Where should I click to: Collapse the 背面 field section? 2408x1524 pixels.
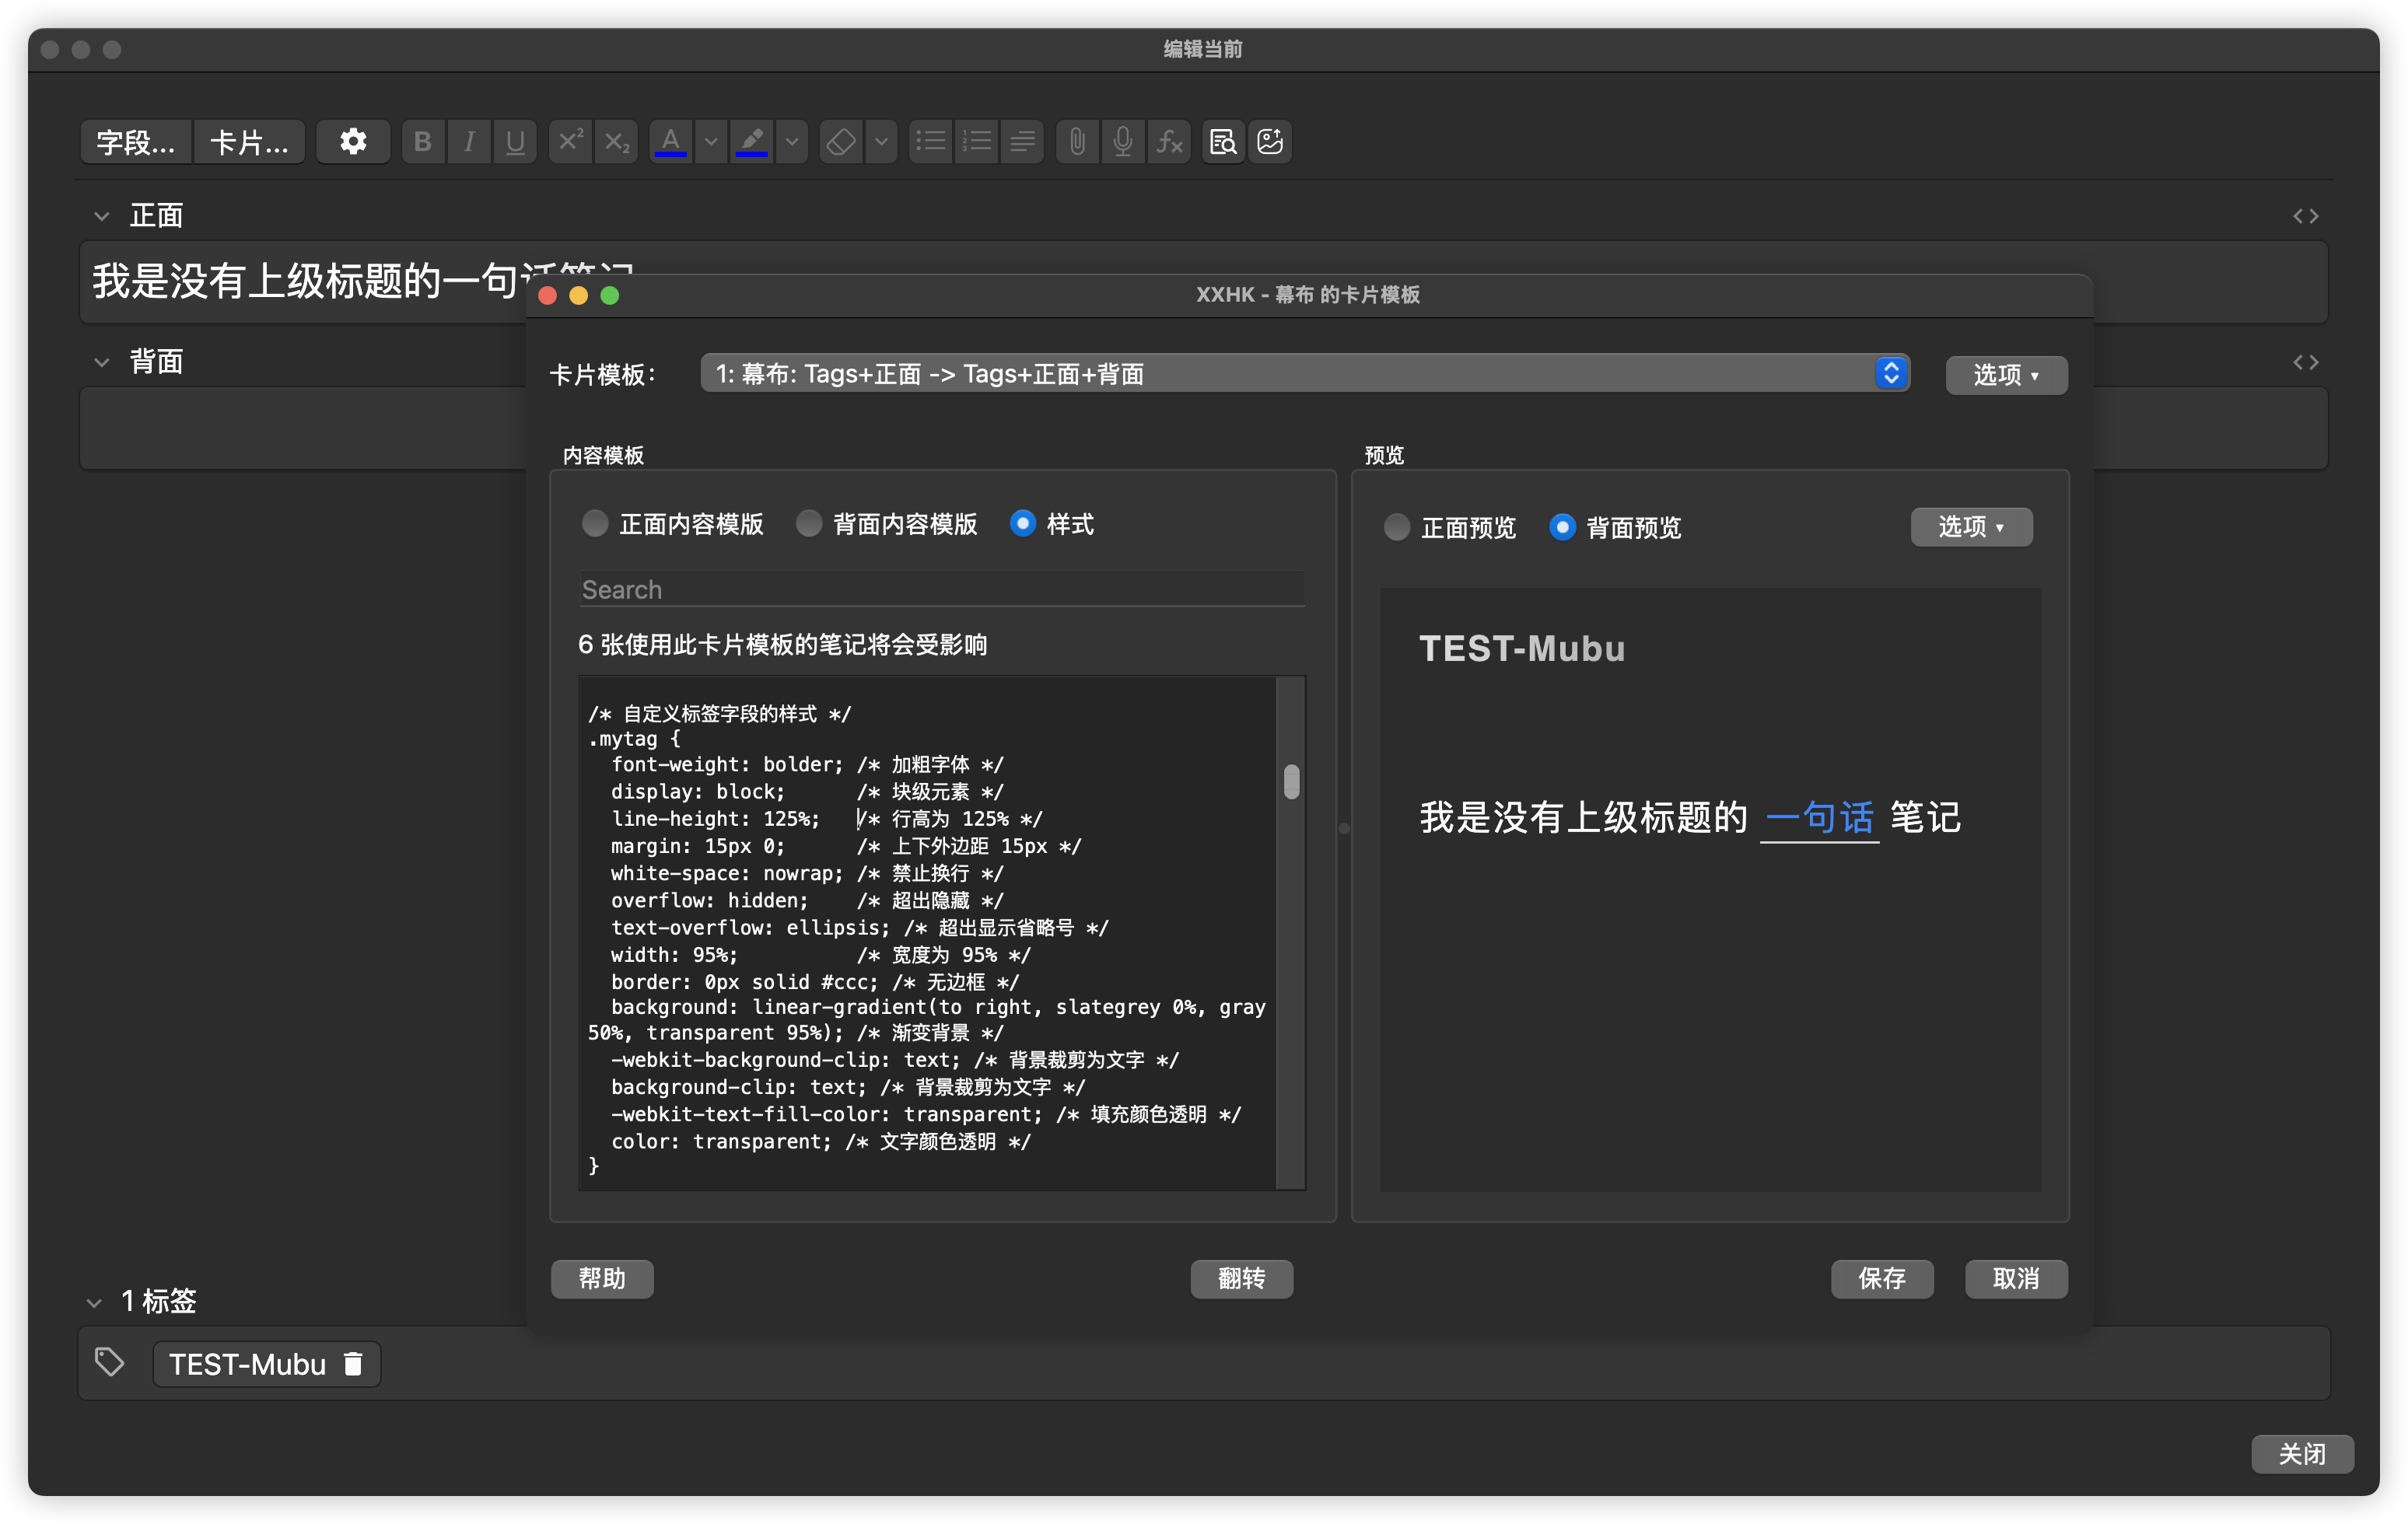[x=102, y=362]
